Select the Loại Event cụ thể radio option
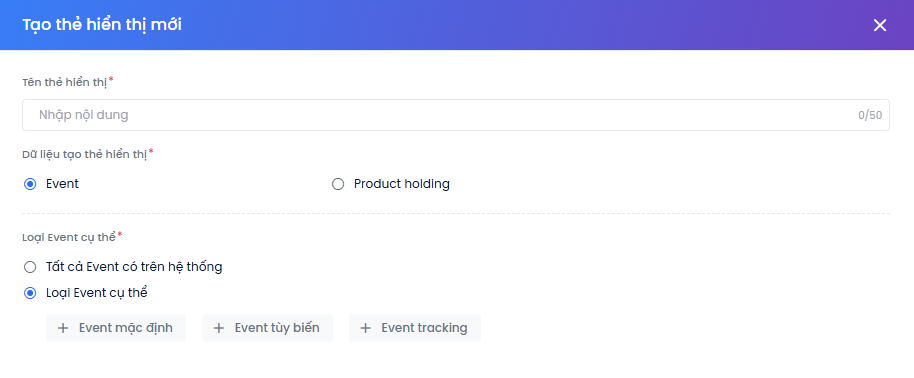This screenshot has height=378, width=914. point(30,293)
